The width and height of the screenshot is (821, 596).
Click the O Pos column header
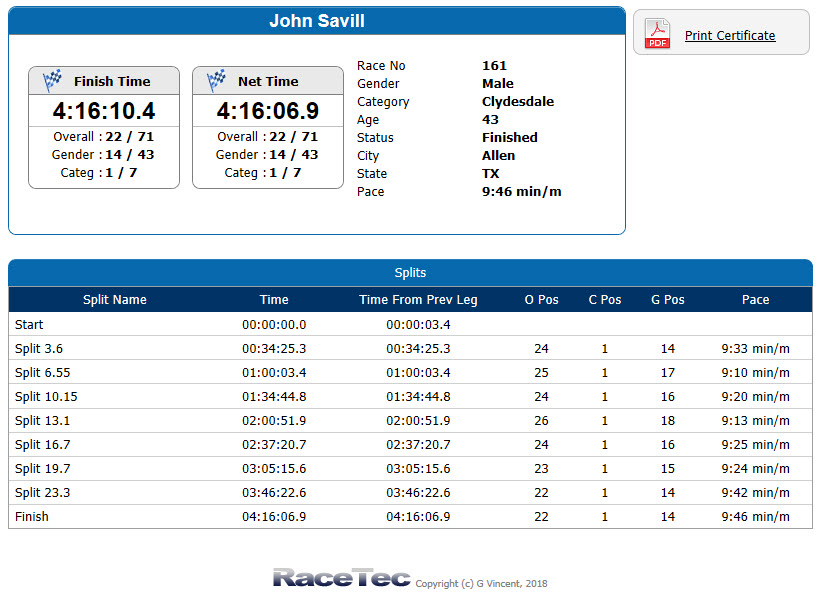point(541,300)
